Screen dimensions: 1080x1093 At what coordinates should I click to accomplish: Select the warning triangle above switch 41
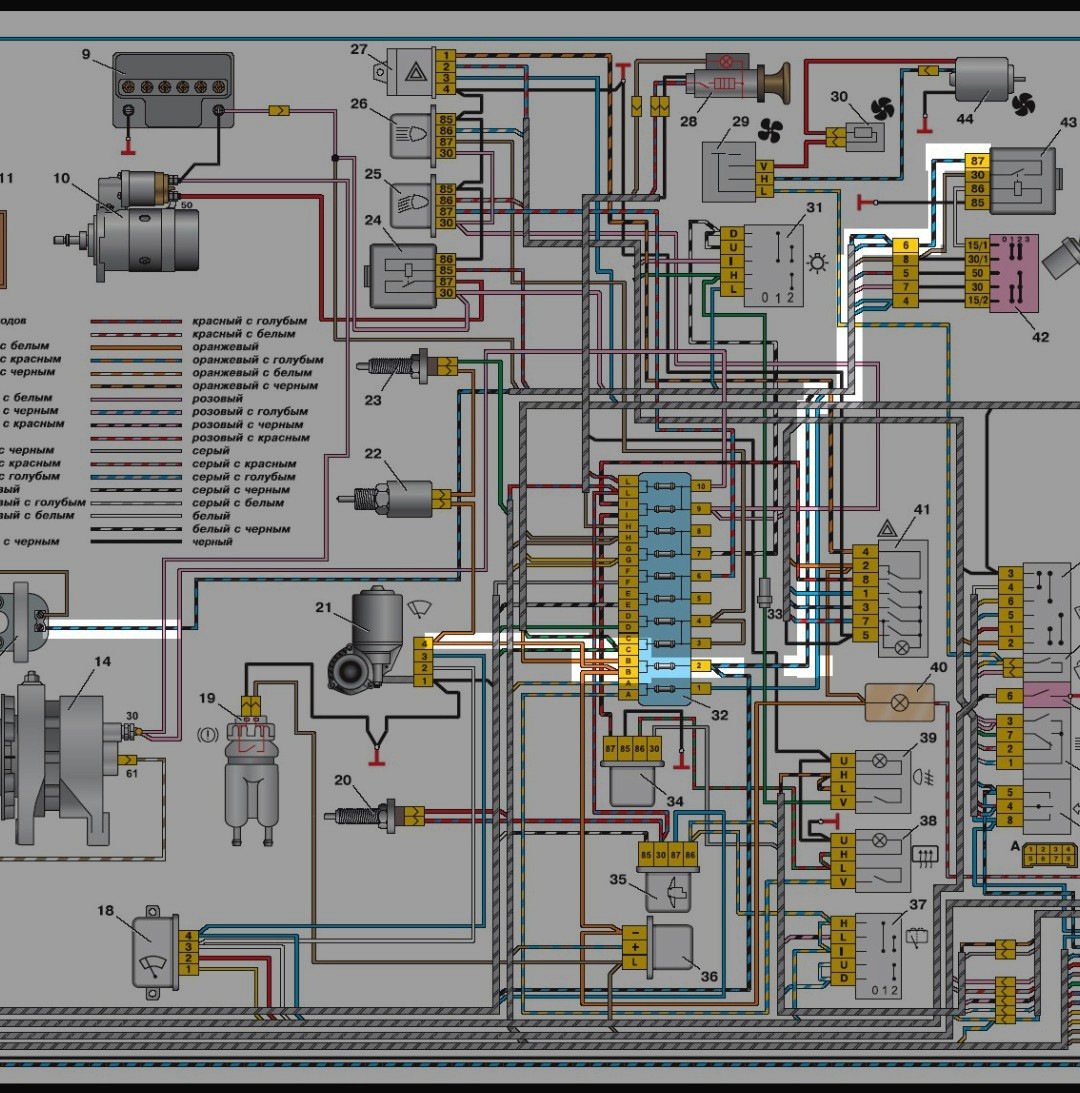point(887,528)
